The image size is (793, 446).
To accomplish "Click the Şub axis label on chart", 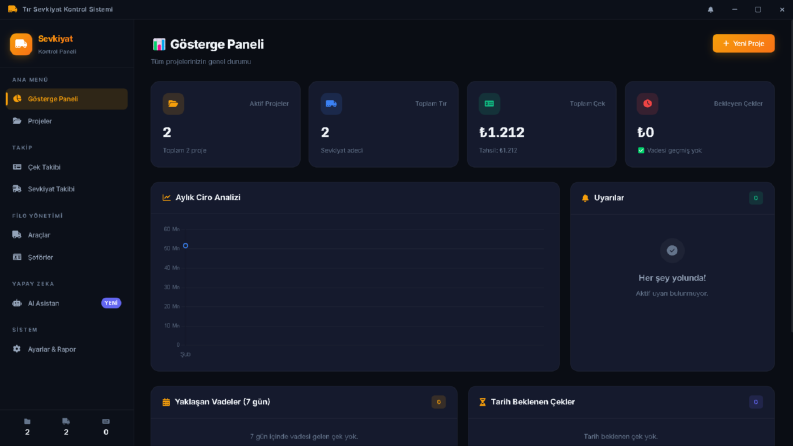I will [186, 354].
